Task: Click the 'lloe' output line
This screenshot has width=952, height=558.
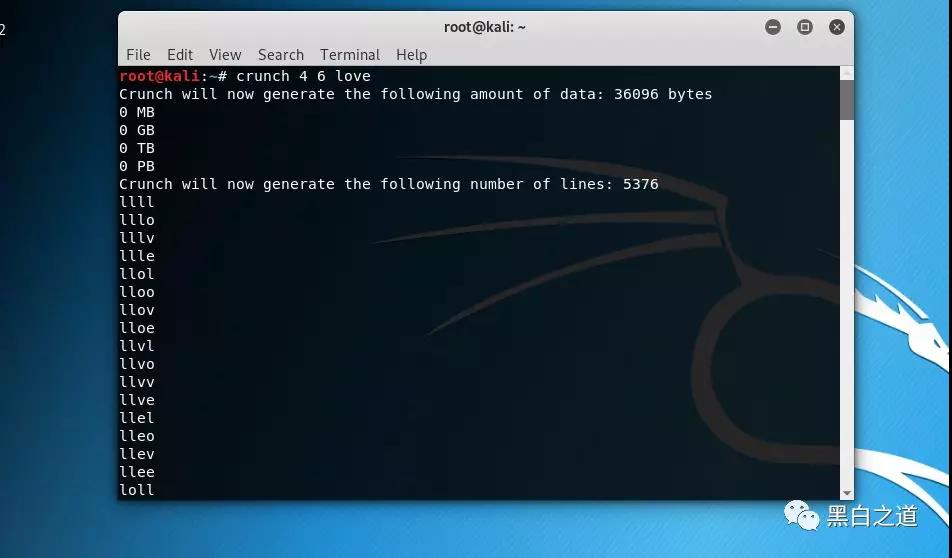Action: point(137,328)
